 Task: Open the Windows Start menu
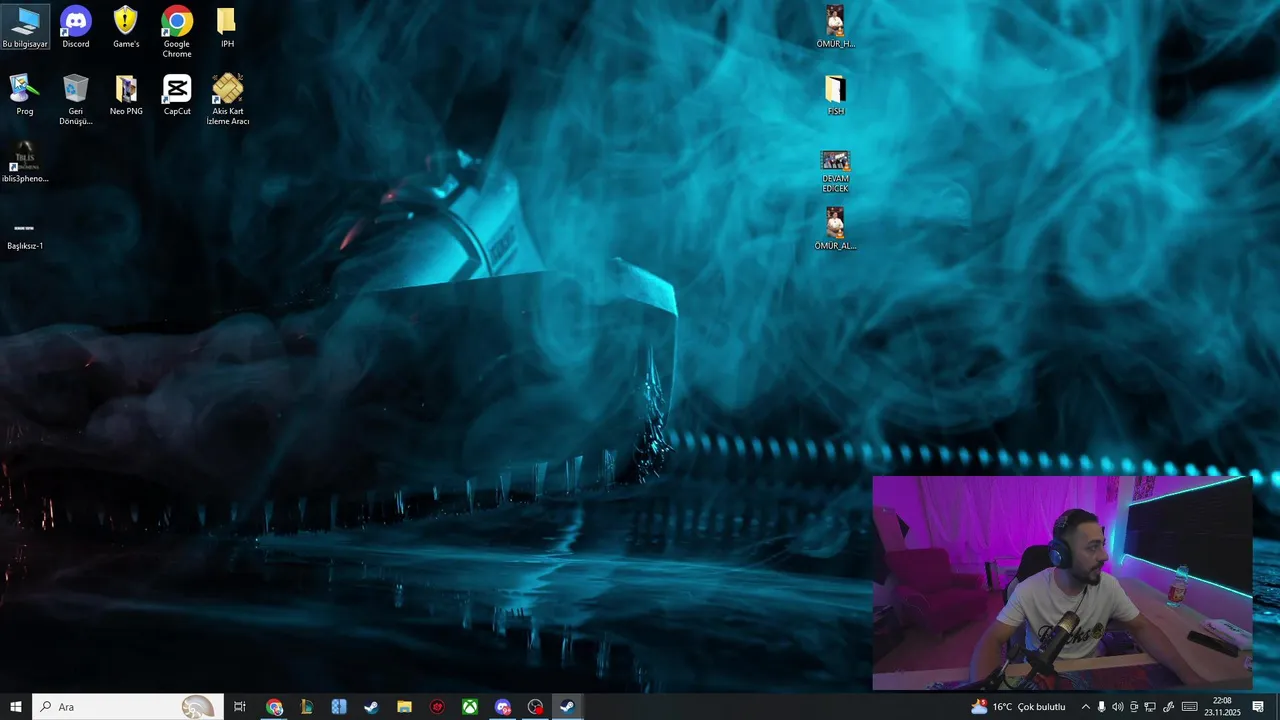(x=16, y=707)
